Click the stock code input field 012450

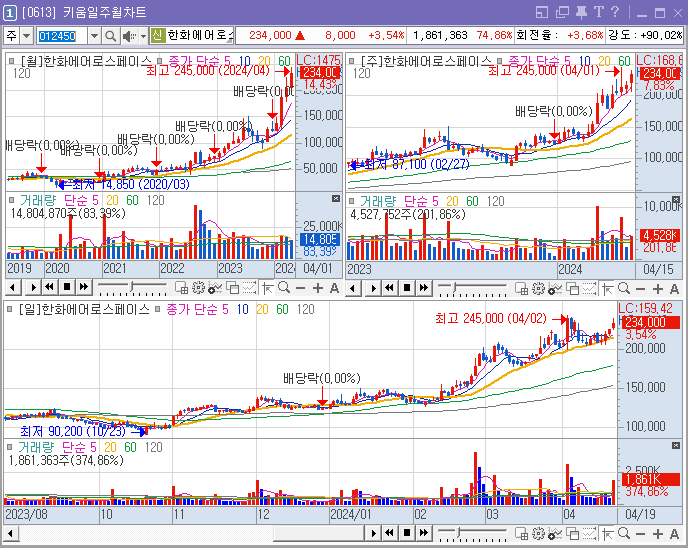(62, 36)
